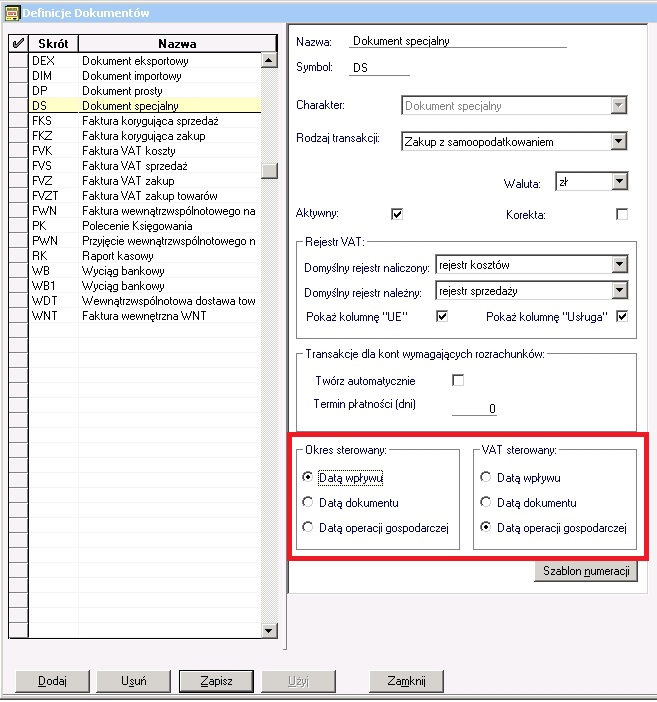Save with the Zapisz button
The image size is (657, 702).
[x=216, y=681]
